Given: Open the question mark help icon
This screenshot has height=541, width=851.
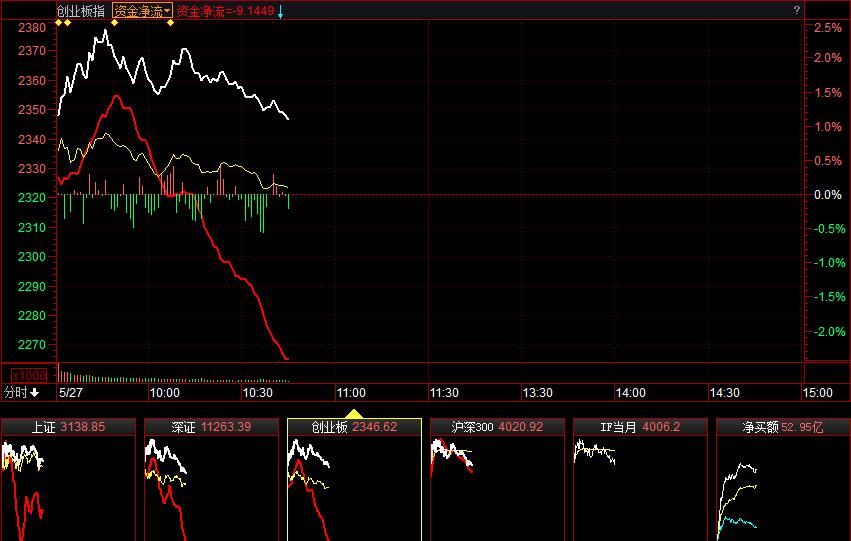Looking at the screenshot, I should (797, 10).
